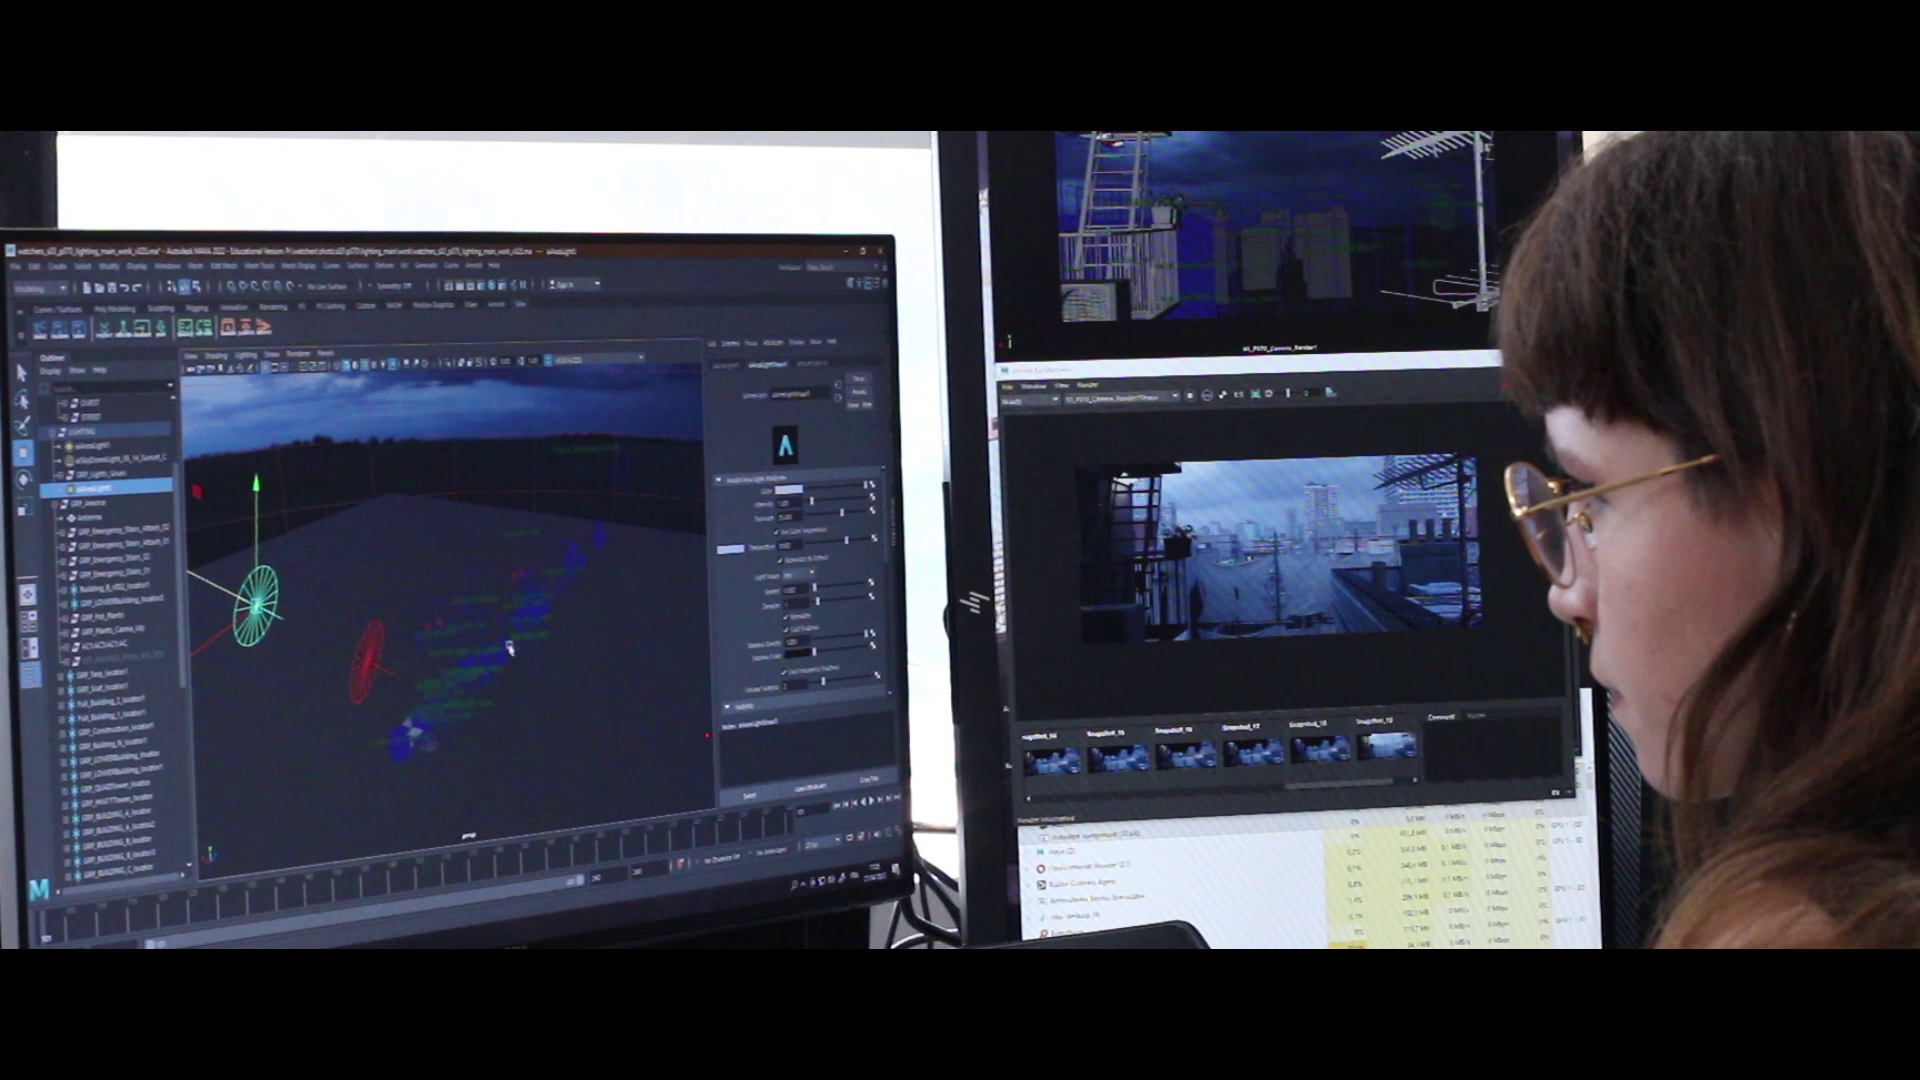1920x1080 pixels.
Task: Click the New Scene icon on status line
Action: click(87, 287)
